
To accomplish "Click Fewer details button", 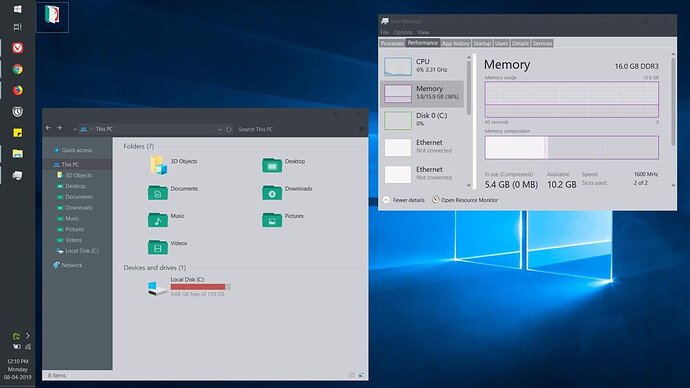I will (404, 200).
